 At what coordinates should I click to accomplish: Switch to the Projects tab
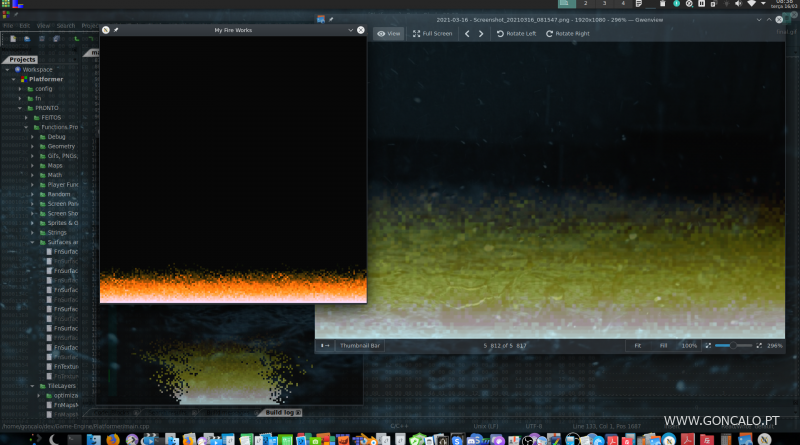(22, 59)
